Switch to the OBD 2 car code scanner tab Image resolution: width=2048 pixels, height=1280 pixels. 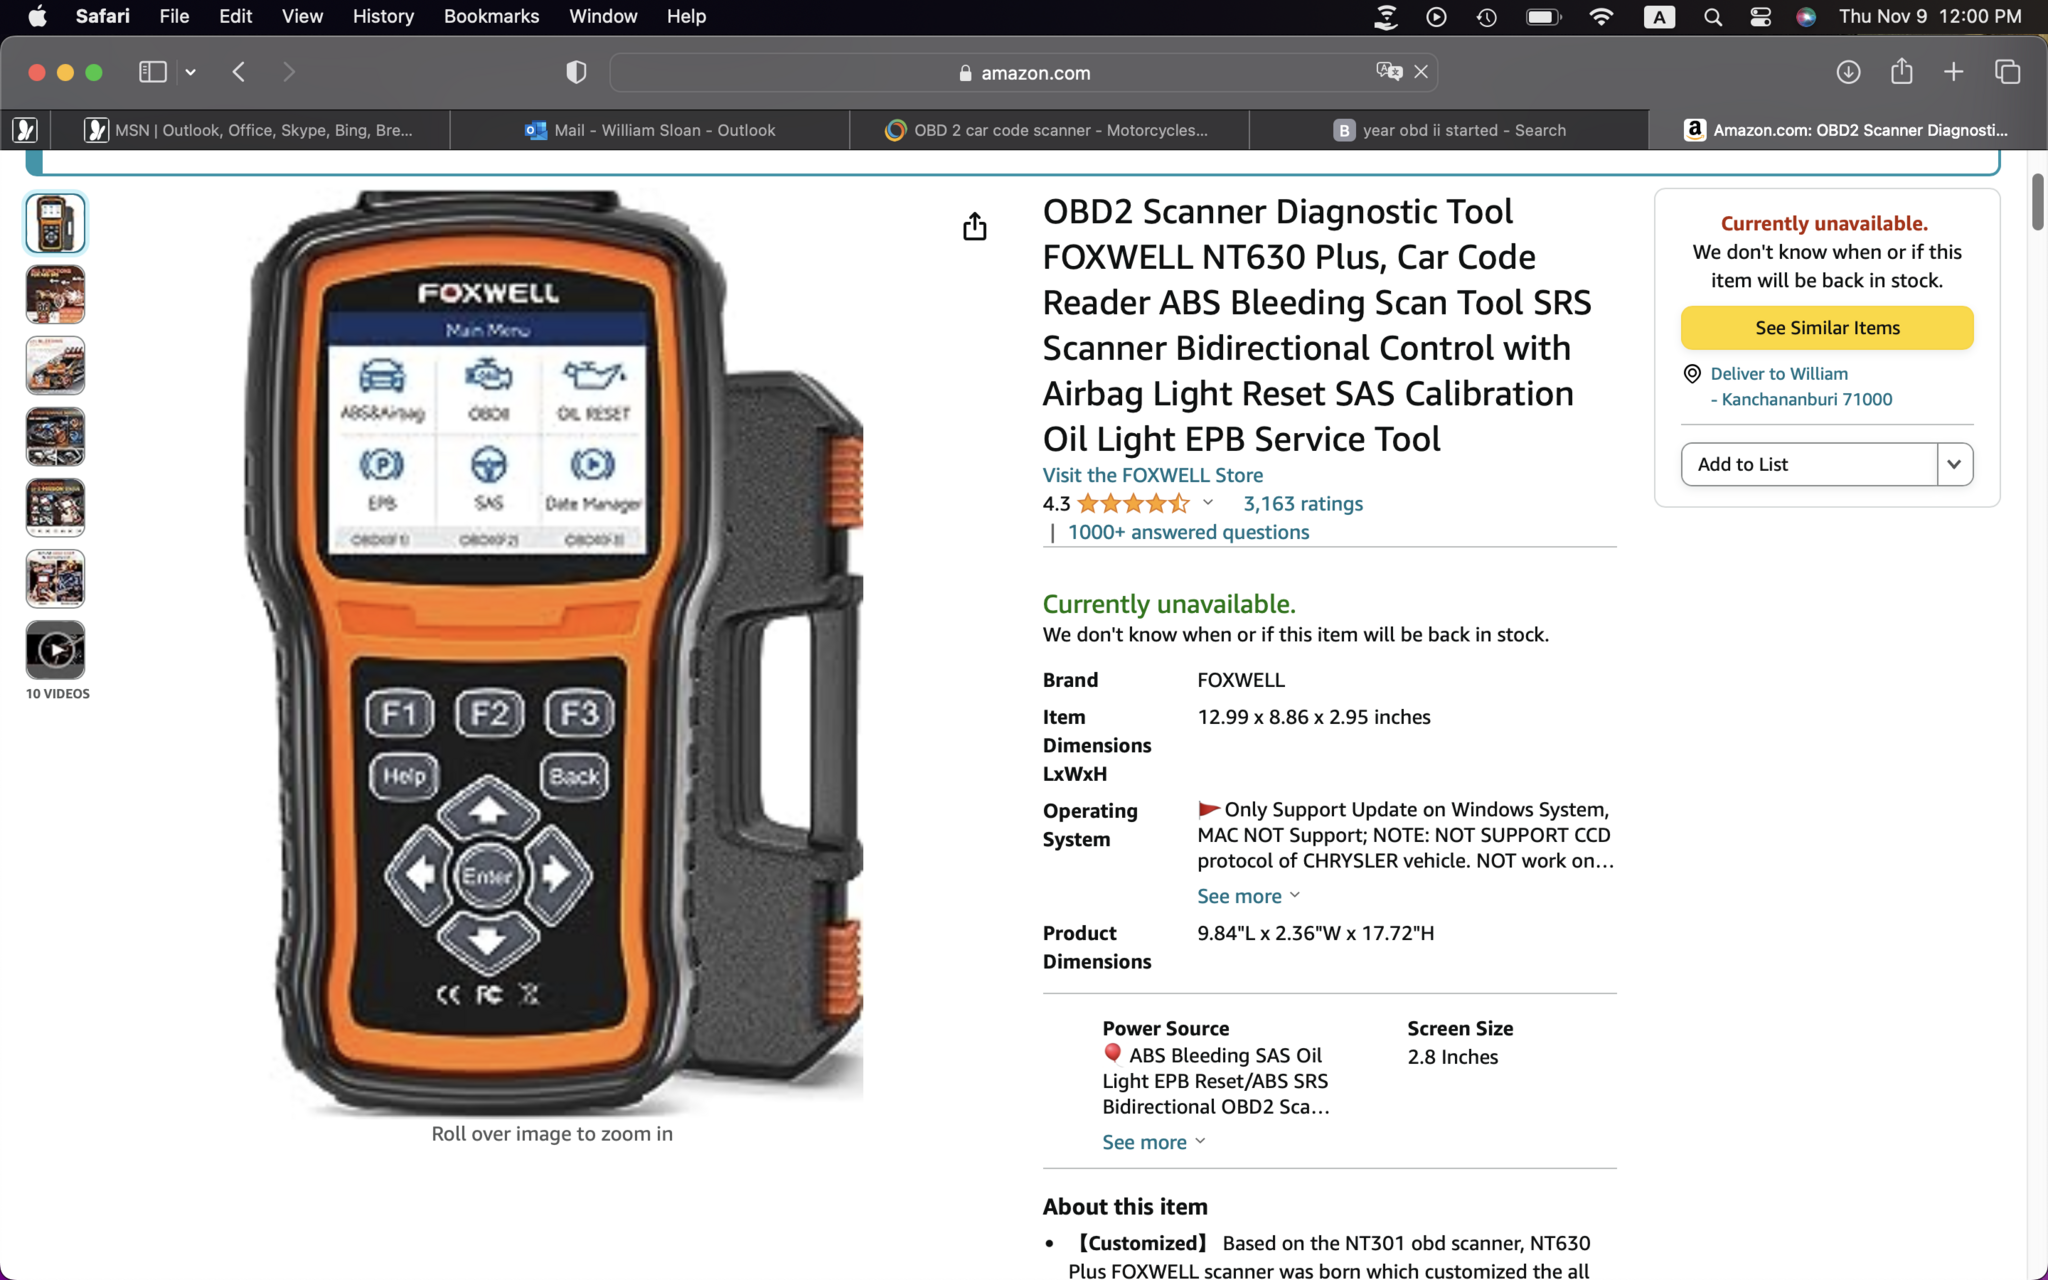1049,130
